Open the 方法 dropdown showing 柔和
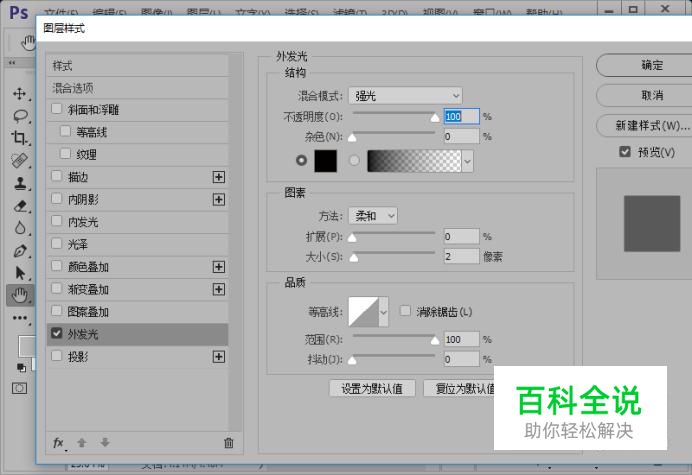 (373, 216)
